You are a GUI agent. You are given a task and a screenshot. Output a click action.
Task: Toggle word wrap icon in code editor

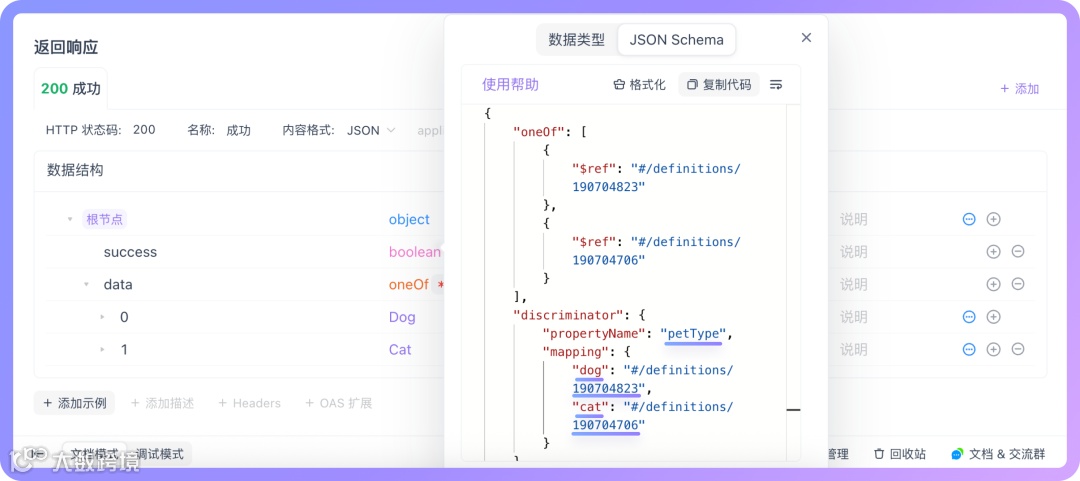coord(776,85)
